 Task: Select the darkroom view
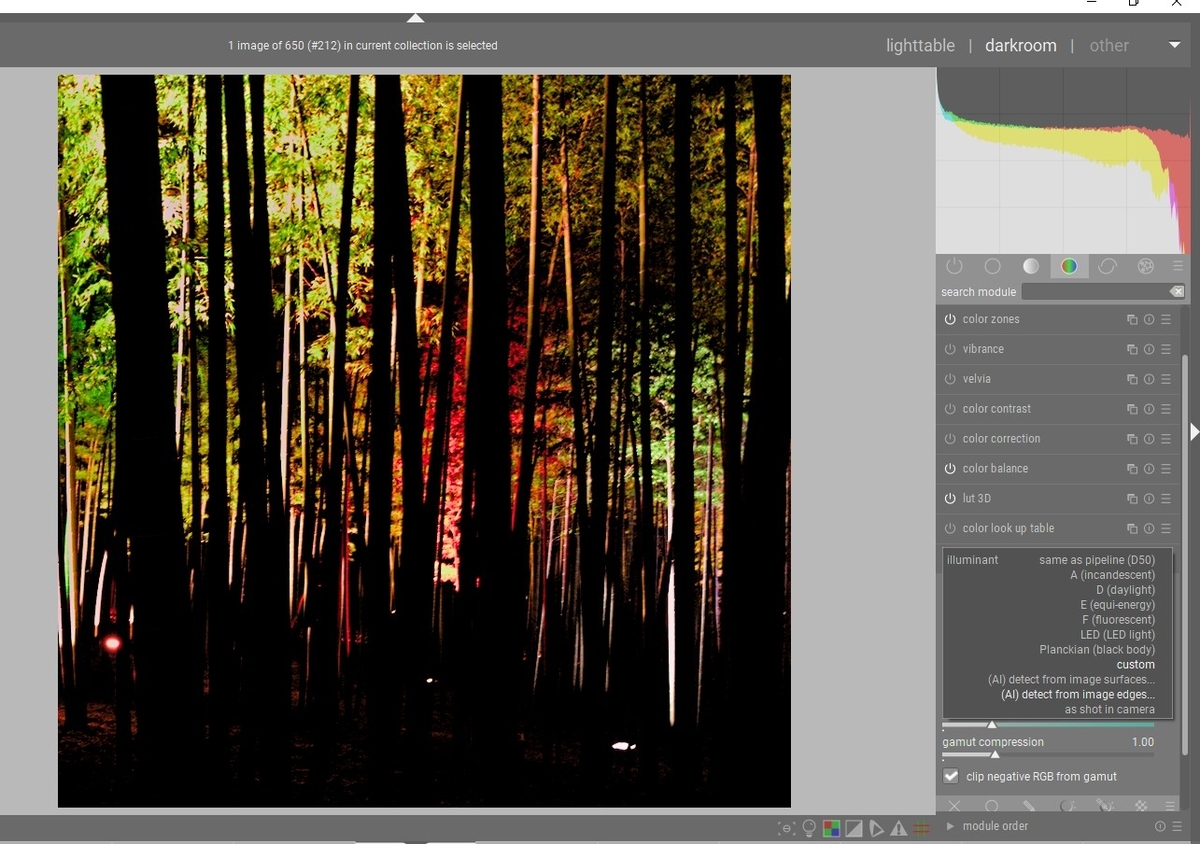1020,46
